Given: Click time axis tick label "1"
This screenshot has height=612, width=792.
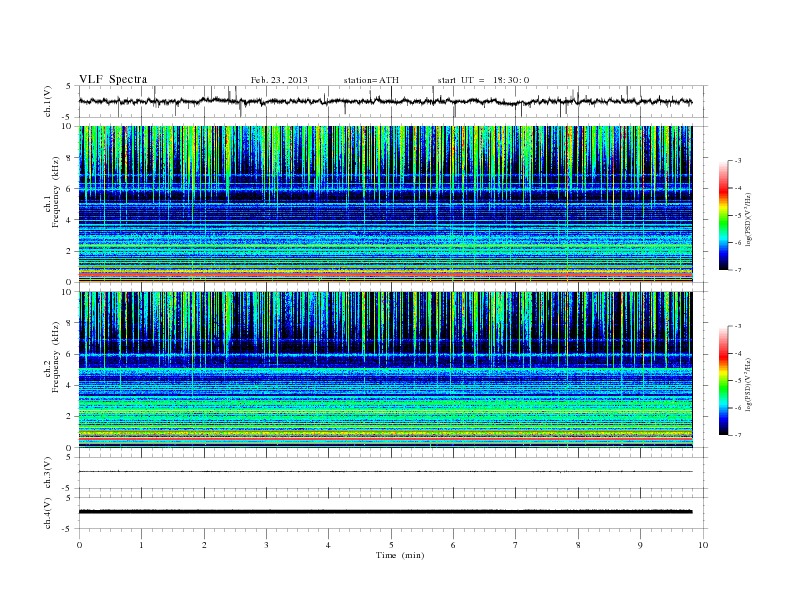Looking at the screenshot, I should pos(141,545).
